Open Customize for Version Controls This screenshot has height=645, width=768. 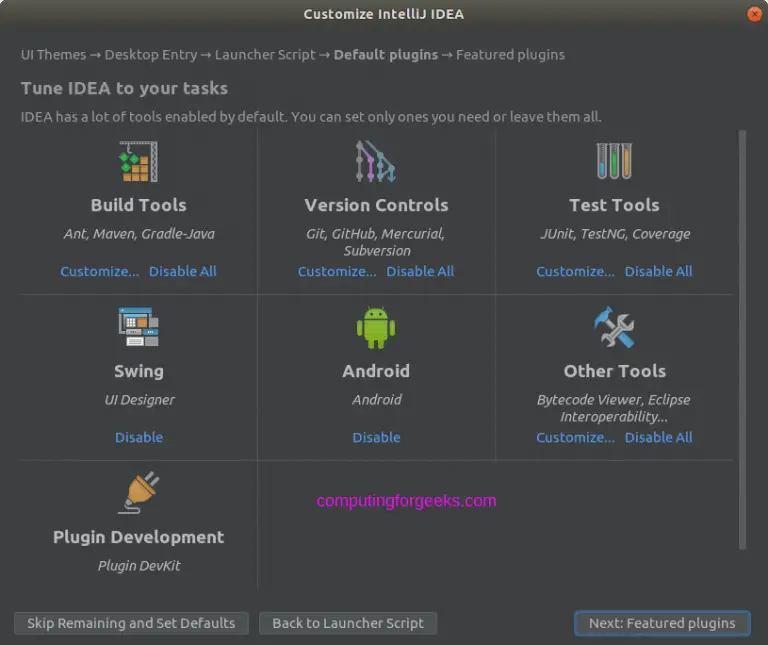pos(337,271)
